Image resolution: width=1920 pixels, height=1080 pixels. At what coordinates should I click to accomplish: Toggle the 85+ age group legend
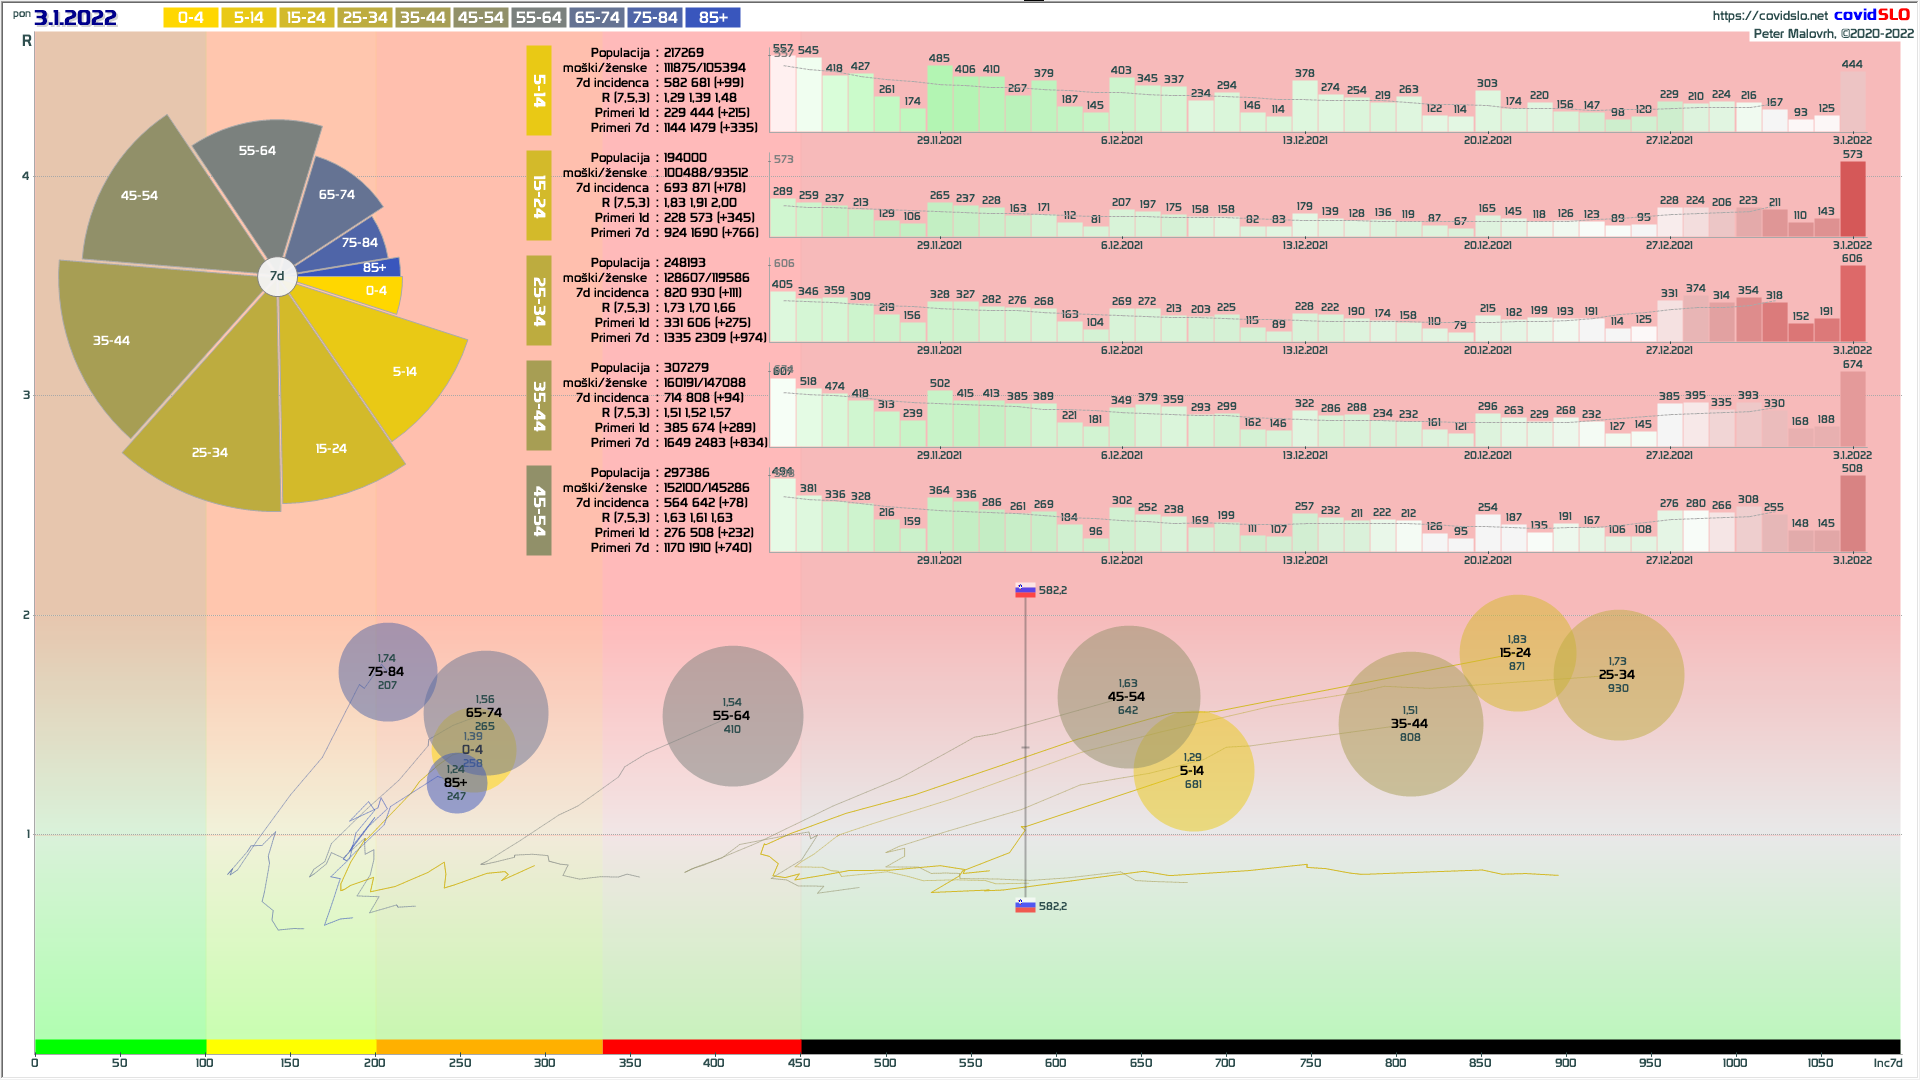tap(713, 17)
